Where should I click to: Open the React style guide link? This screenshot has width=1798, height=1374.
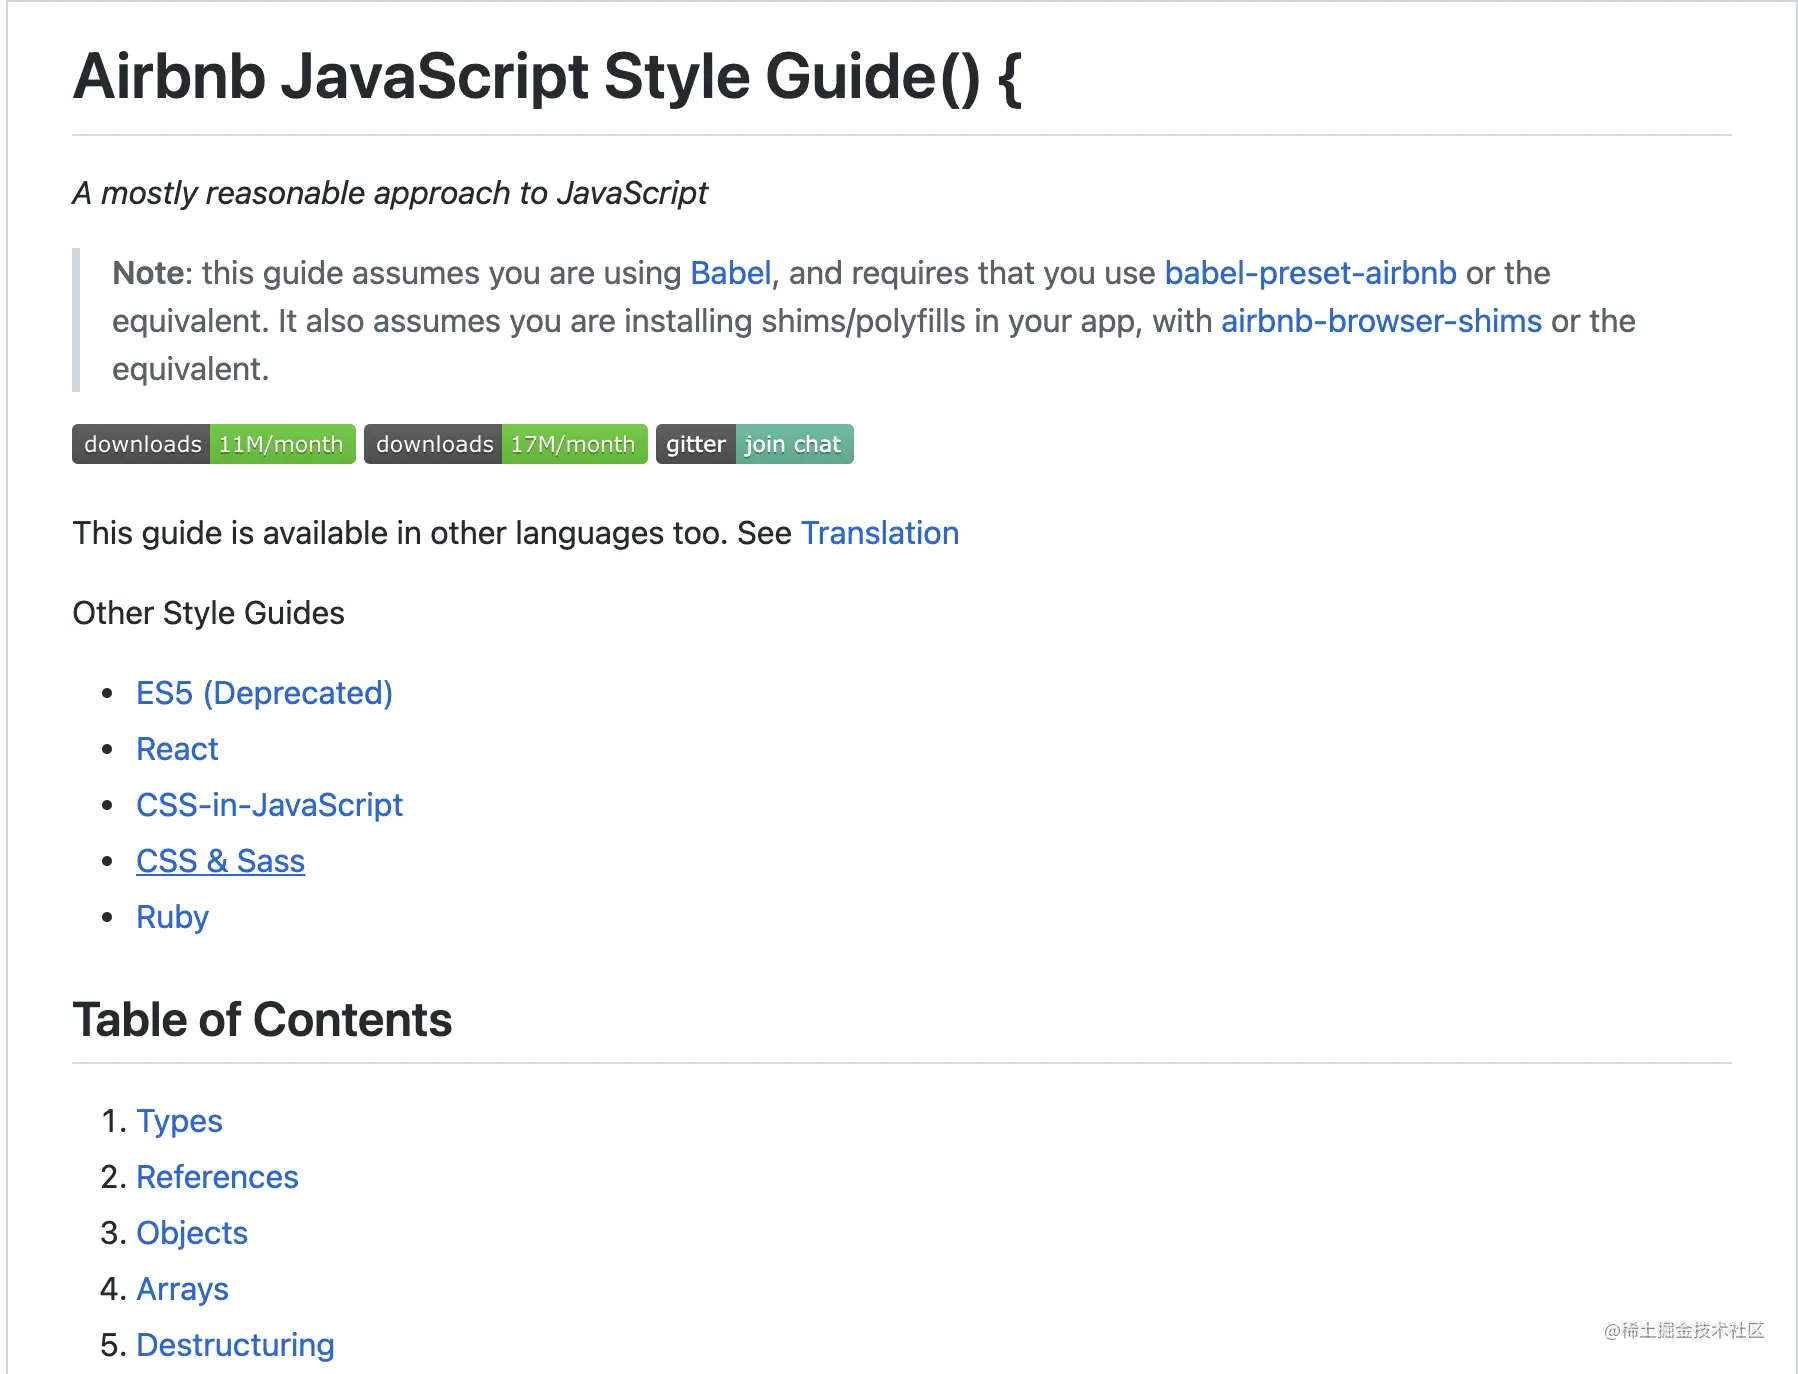(177, 749)
